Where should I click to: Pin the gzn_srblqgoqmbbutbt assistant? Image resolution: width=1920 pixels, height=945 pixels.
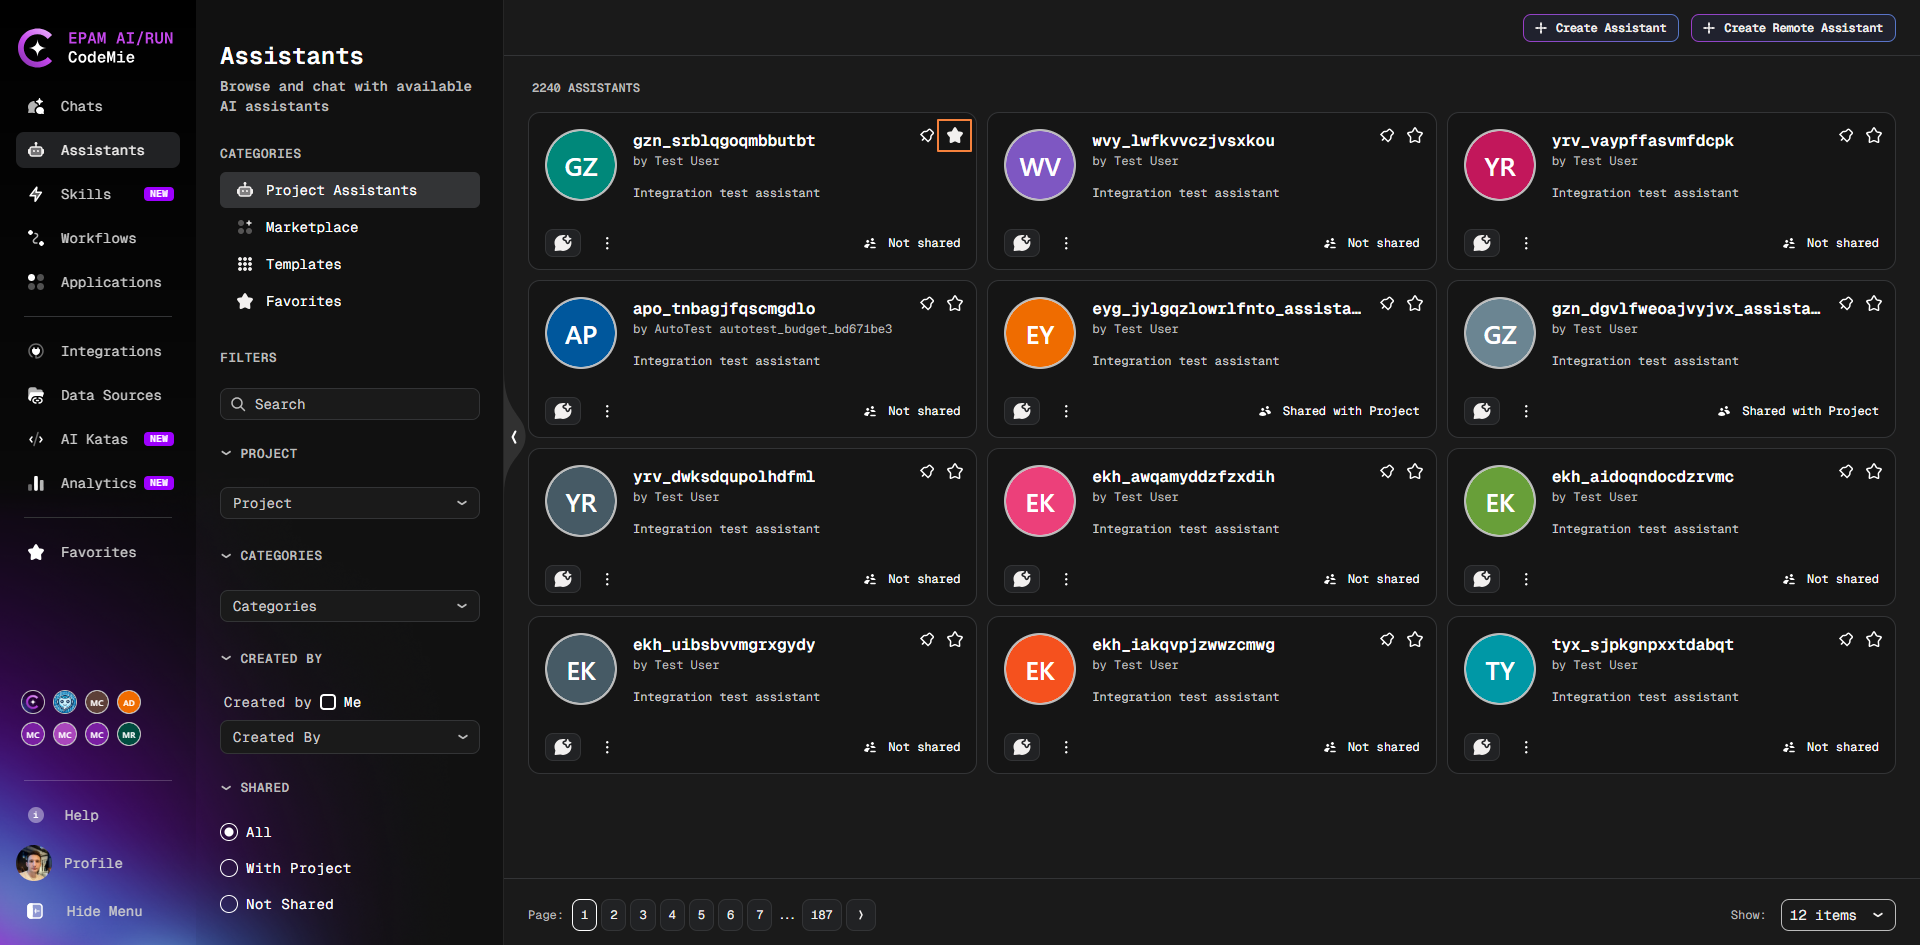pos(927,135)
